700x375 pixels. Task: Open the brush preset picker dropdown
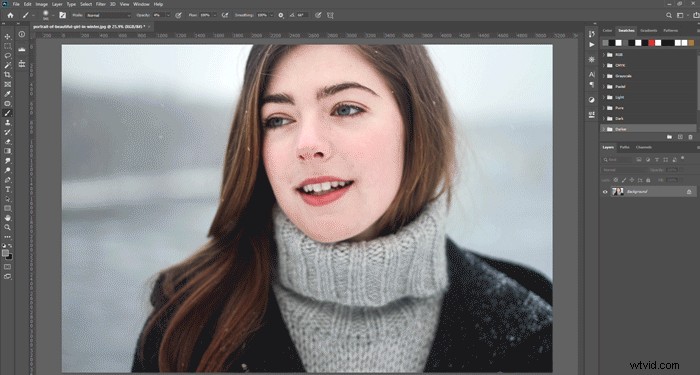[53, 15]
